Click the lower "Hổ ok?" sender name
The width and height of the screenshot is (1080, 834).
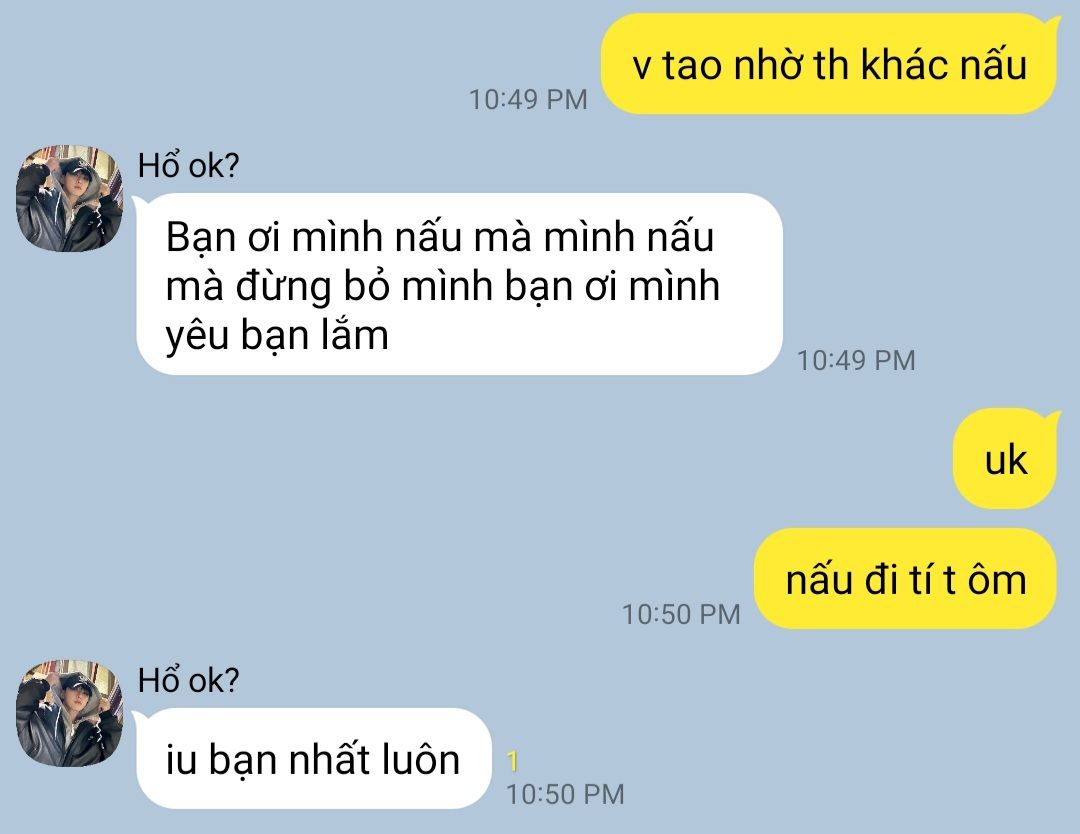point(188,680)
